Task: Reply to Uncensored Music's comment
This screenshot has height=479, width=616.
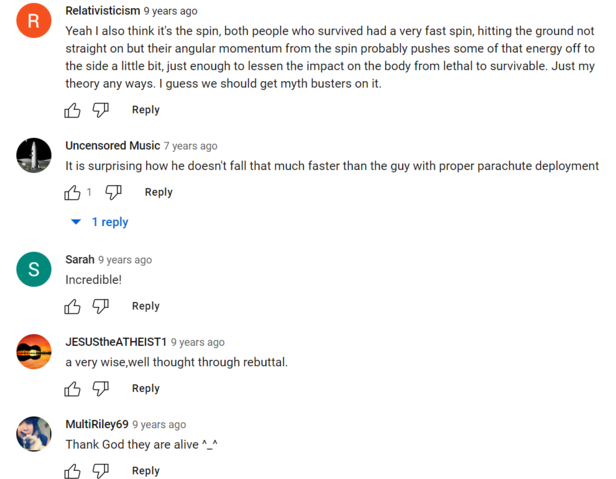Action: coord(158,192)
